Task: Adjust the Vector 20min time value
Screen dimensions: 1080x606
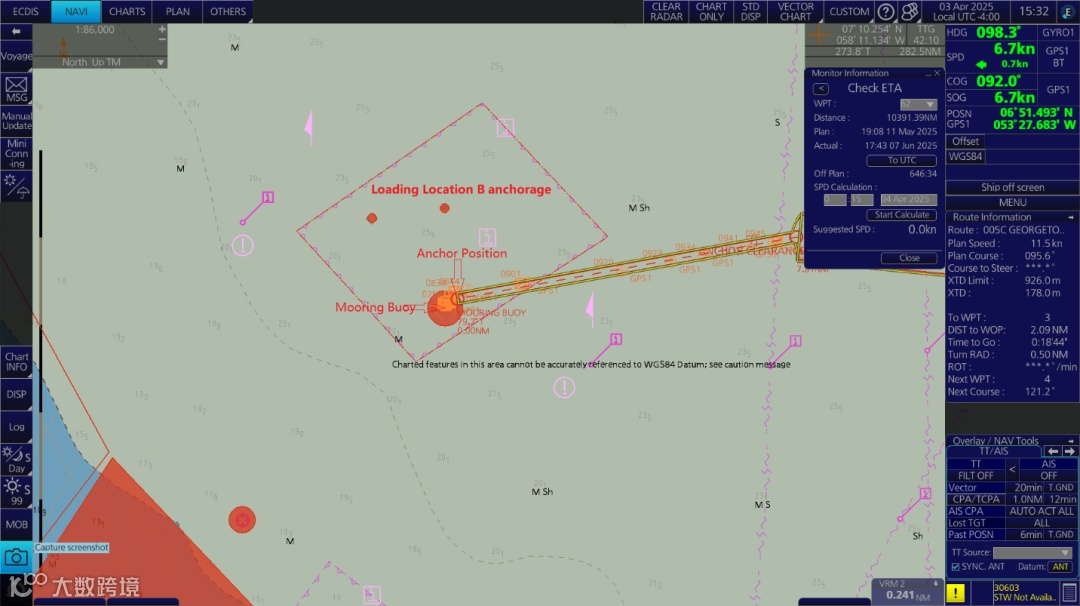Action: tap(1027, 488)
